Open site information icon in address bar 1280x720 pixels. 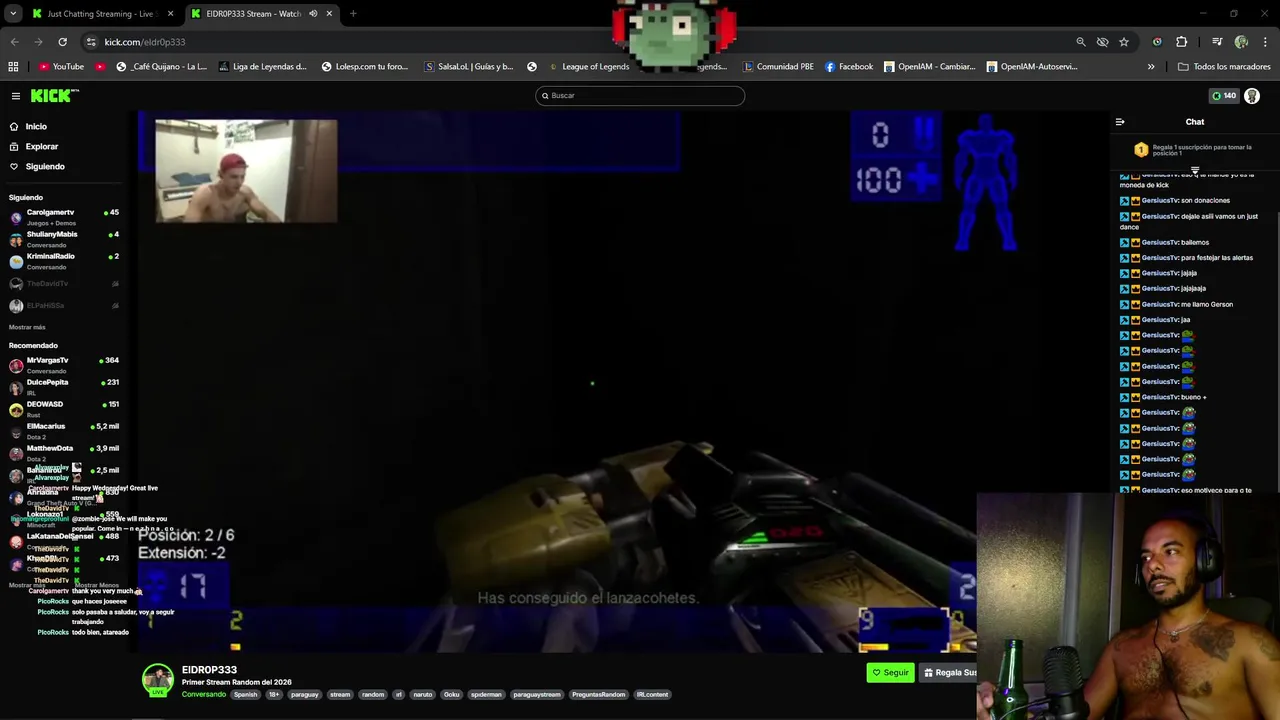91,42
